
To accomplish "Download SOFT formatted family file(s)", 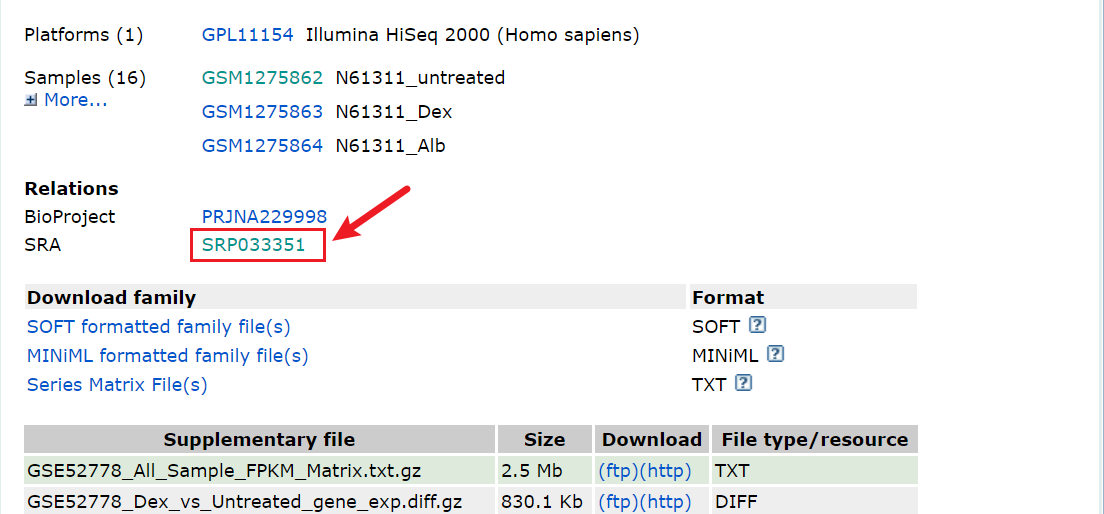I will (x=158, y=327).
